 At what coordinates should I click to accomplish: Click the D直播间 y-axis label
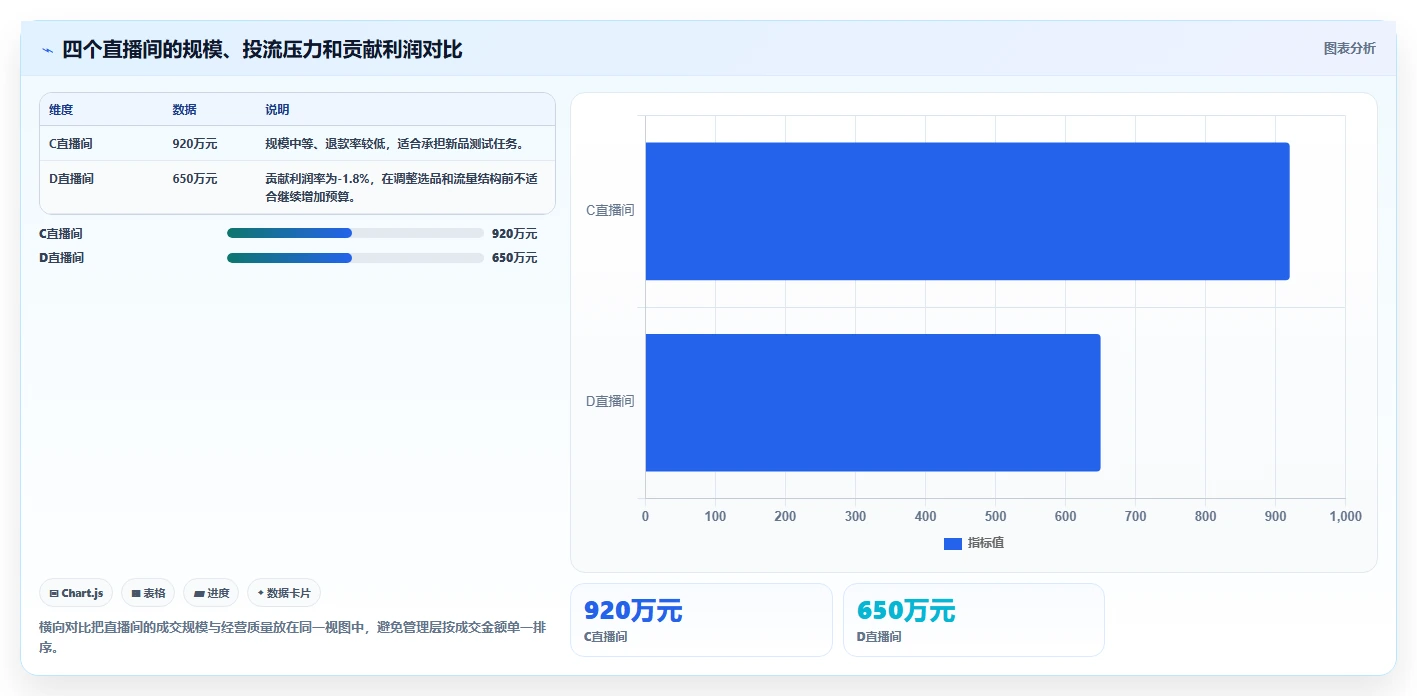[610, 402]
